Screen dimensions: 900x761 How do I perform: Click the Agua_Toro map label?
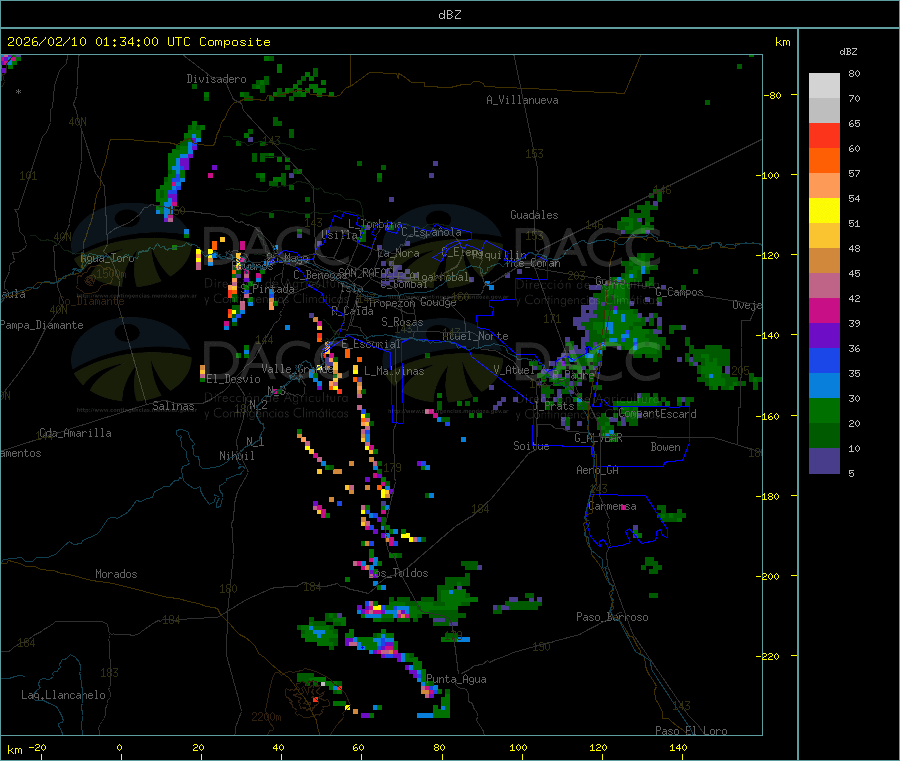pos(107,258)
